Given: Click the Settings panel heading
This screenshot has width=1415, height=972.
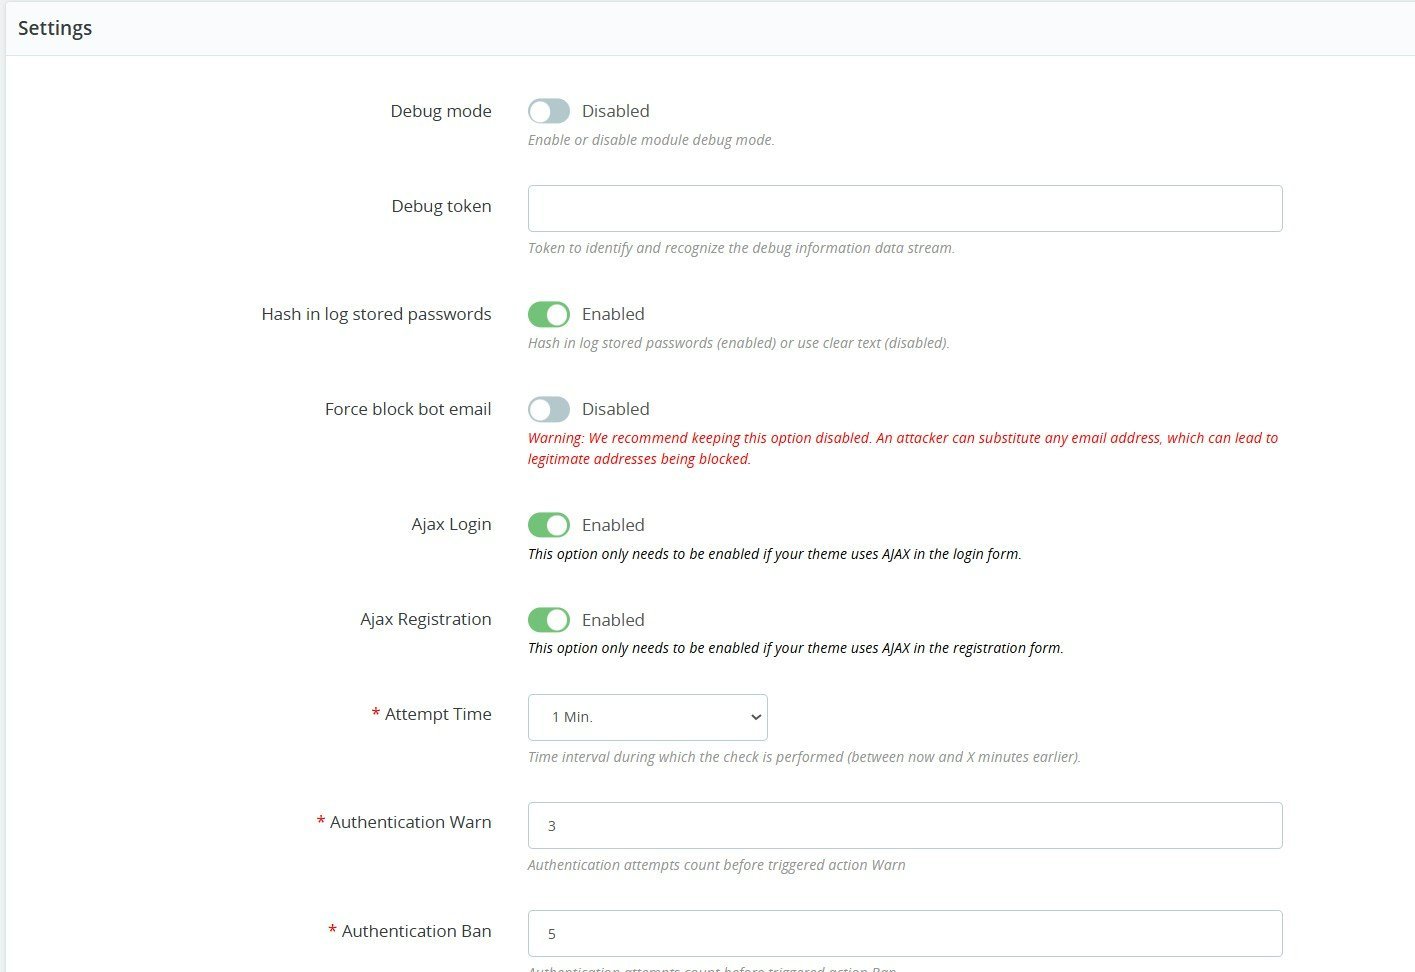Looking at the screenshot, I should pyautogui.click(x=55, y=28).
